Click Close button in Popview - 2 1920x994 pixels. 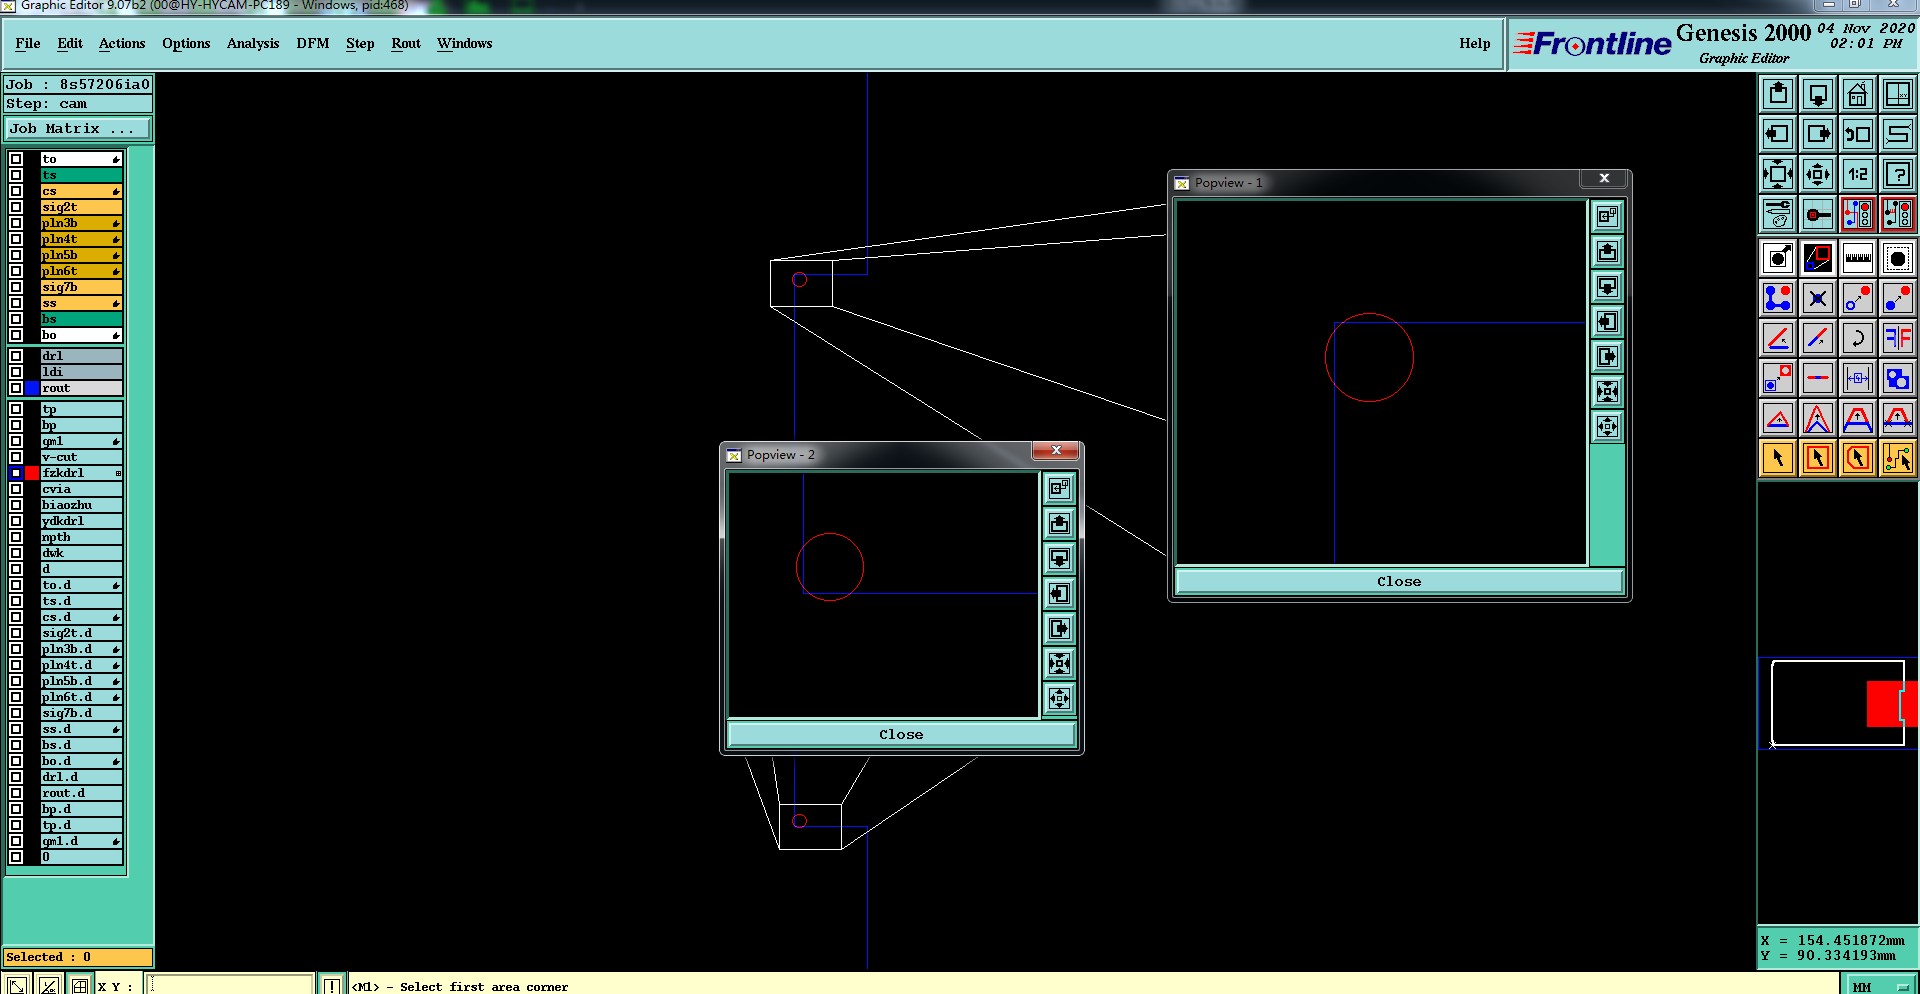(x=901, y=734)
